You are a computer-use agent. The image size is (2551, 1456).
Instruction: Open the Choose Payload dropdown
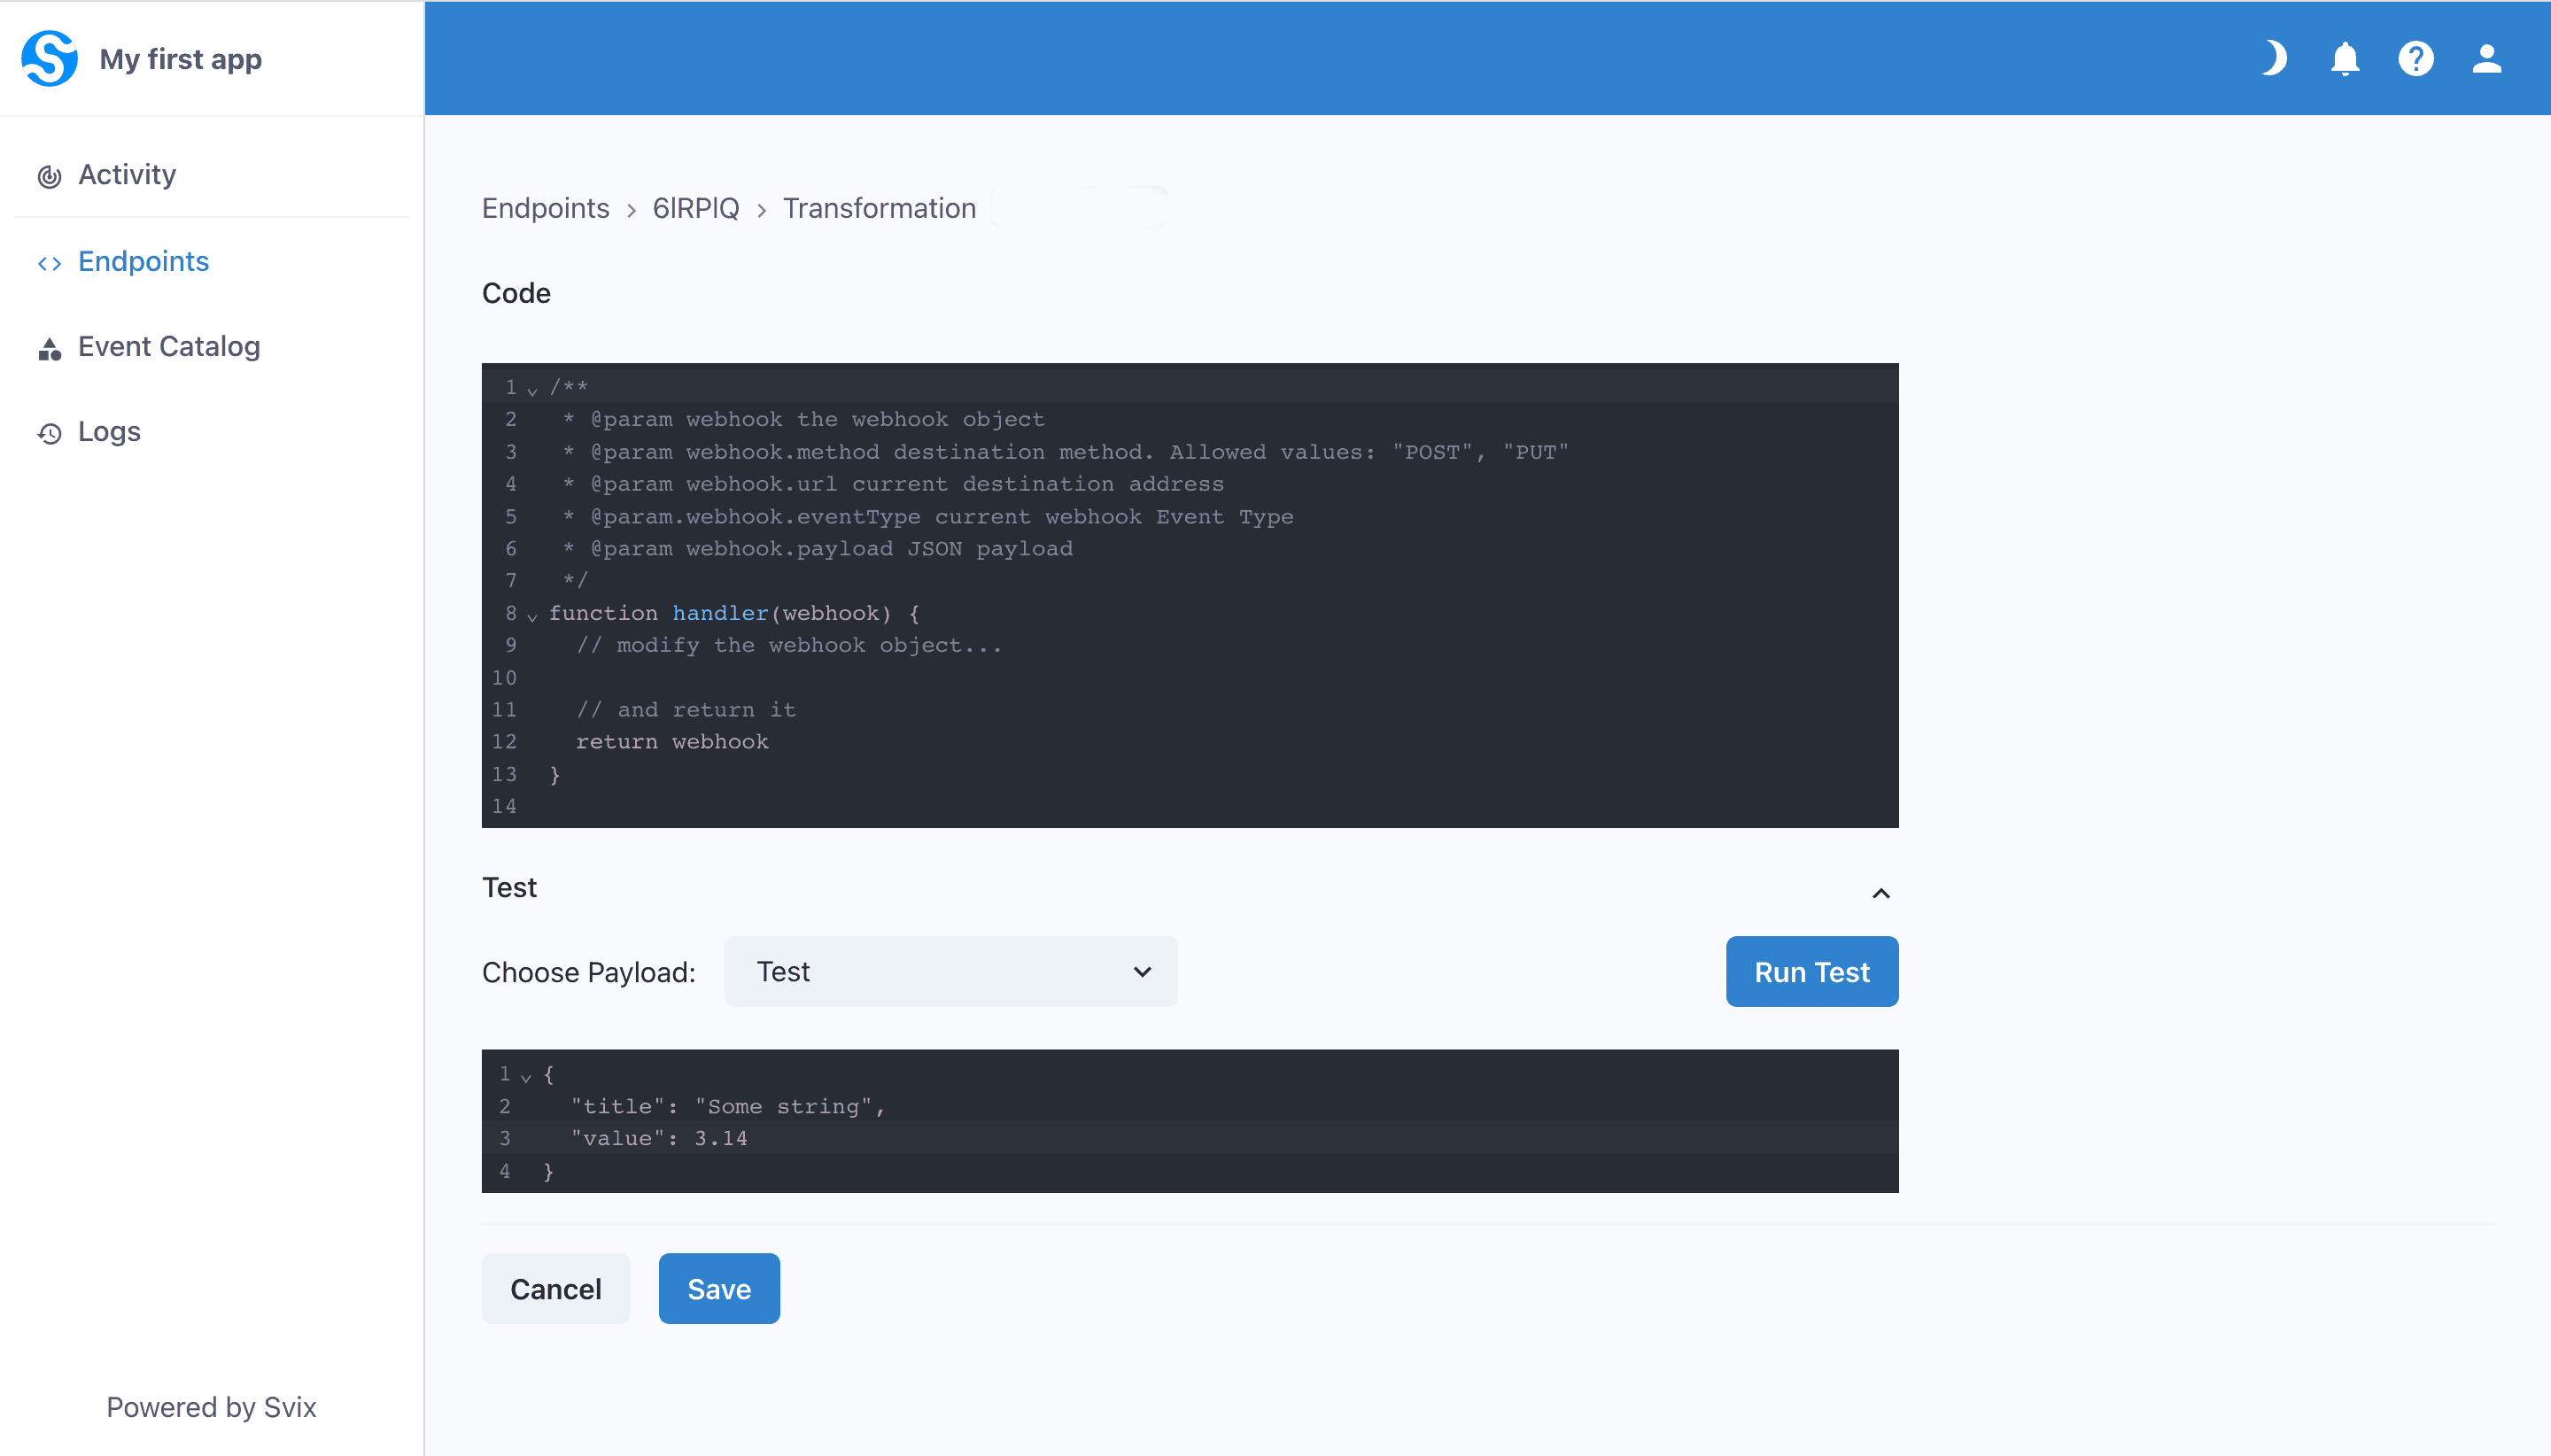pos(950,972)
